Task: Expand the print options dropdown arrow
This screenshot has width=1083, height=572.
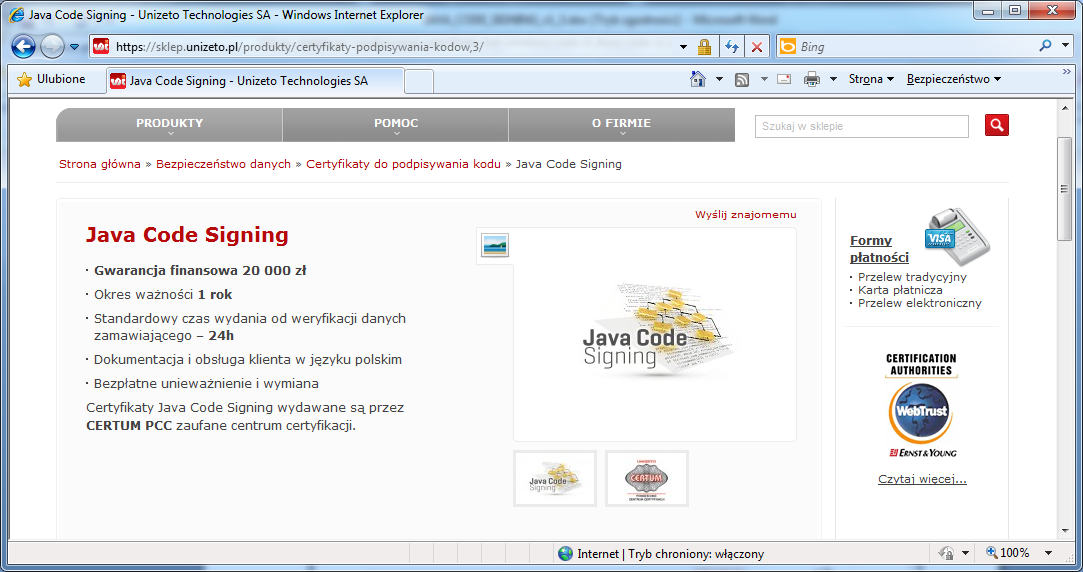Action: (833, 79)
